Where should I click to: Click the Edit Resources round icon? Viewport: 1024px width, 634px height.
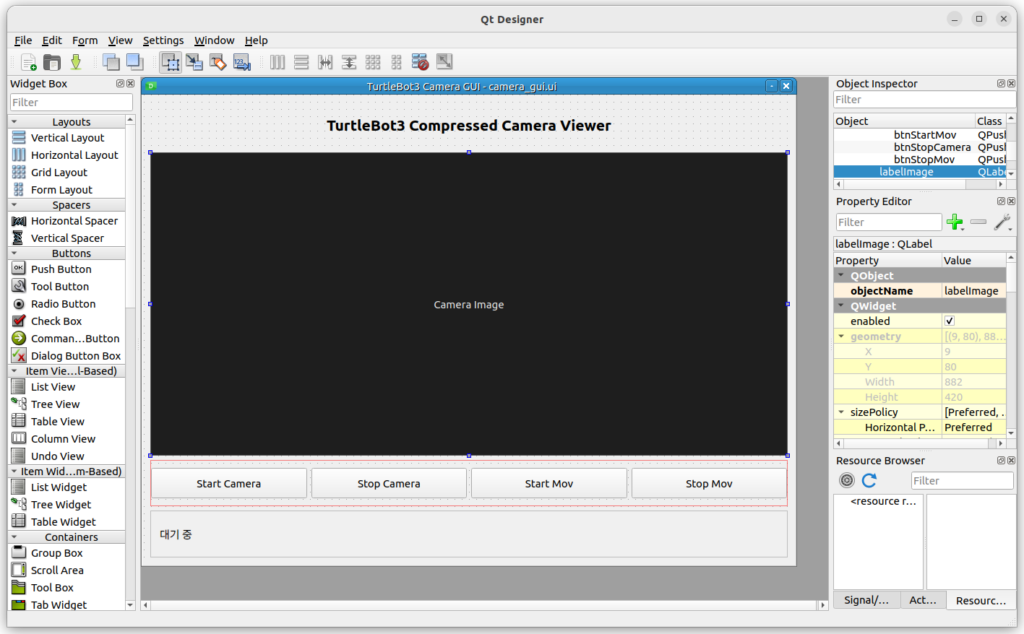coord(847,481)
